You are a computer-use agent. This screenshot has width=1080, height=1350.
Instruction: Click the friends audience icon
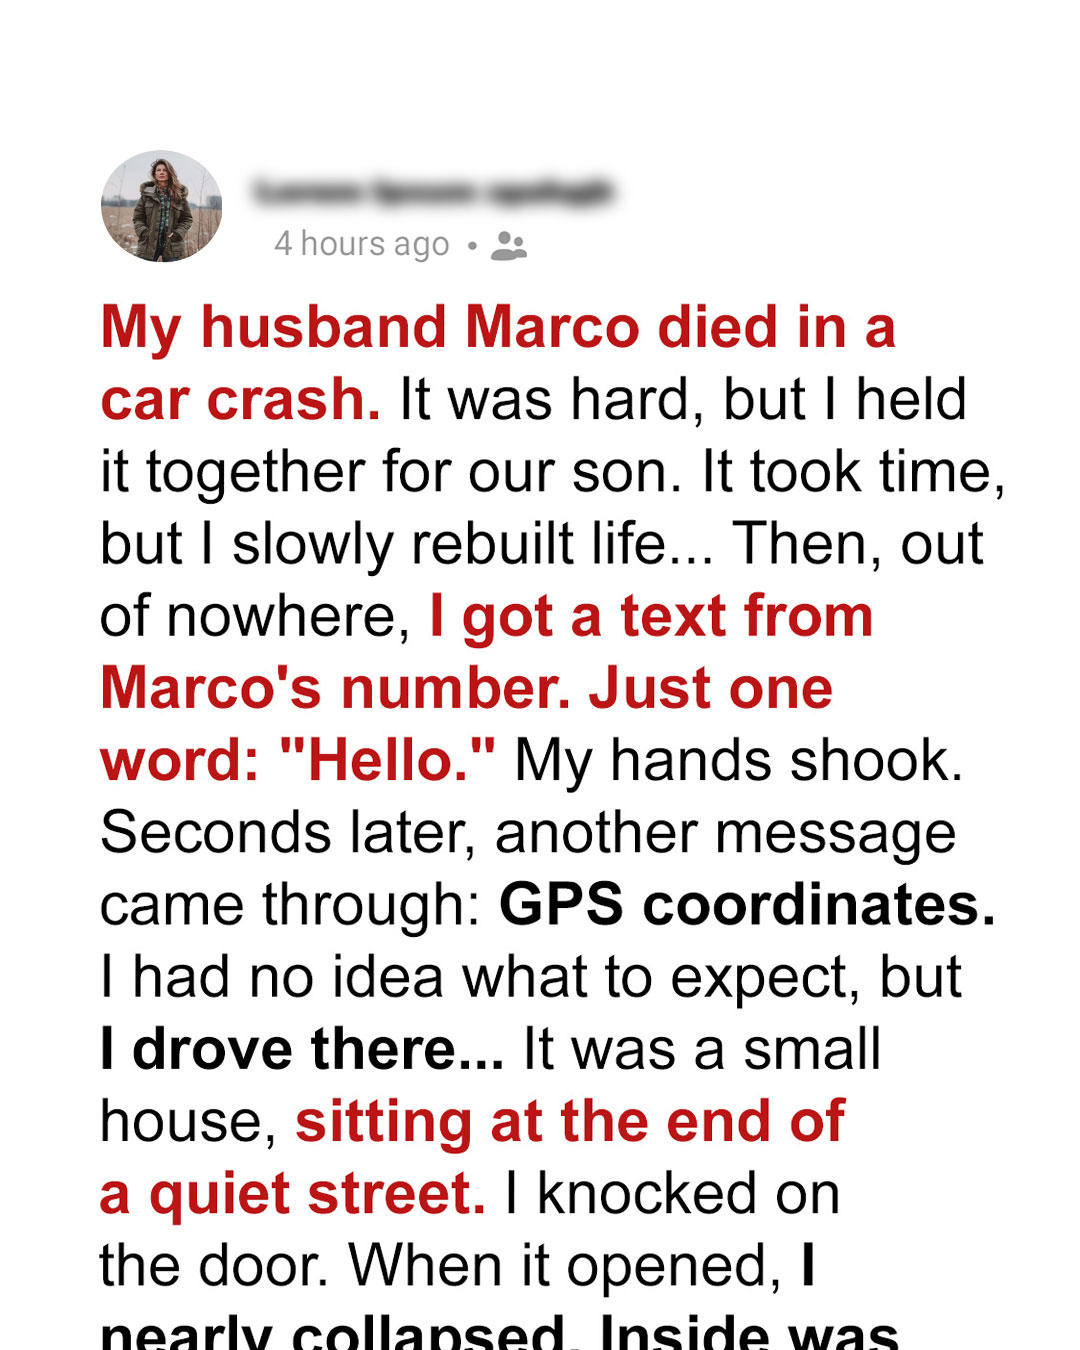(509, 245)
